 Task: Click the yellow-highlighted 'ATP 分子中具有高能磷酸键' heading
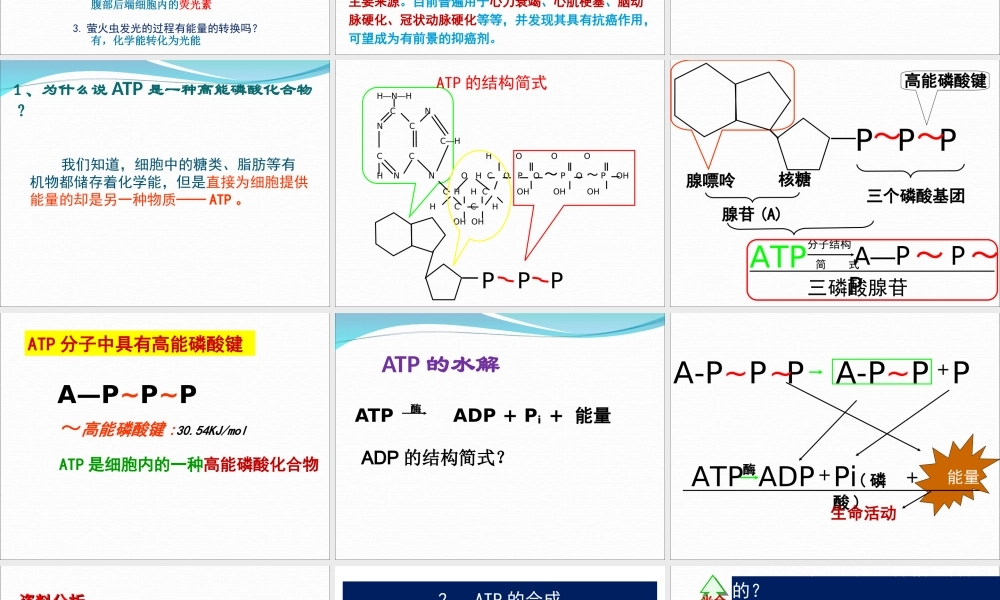pos(140,344)
